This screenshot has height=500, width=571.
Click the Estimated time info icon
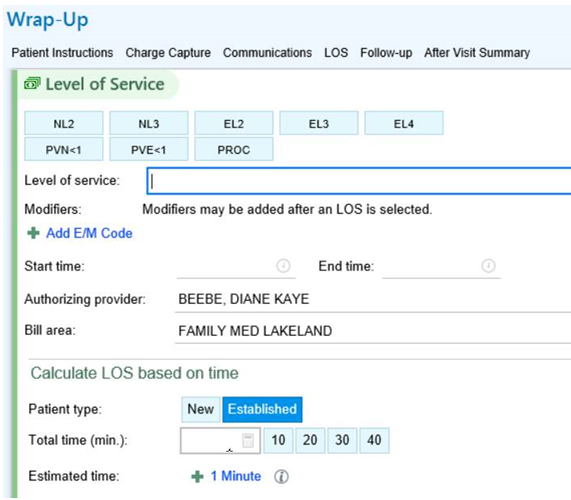click(x=281, y=476)
